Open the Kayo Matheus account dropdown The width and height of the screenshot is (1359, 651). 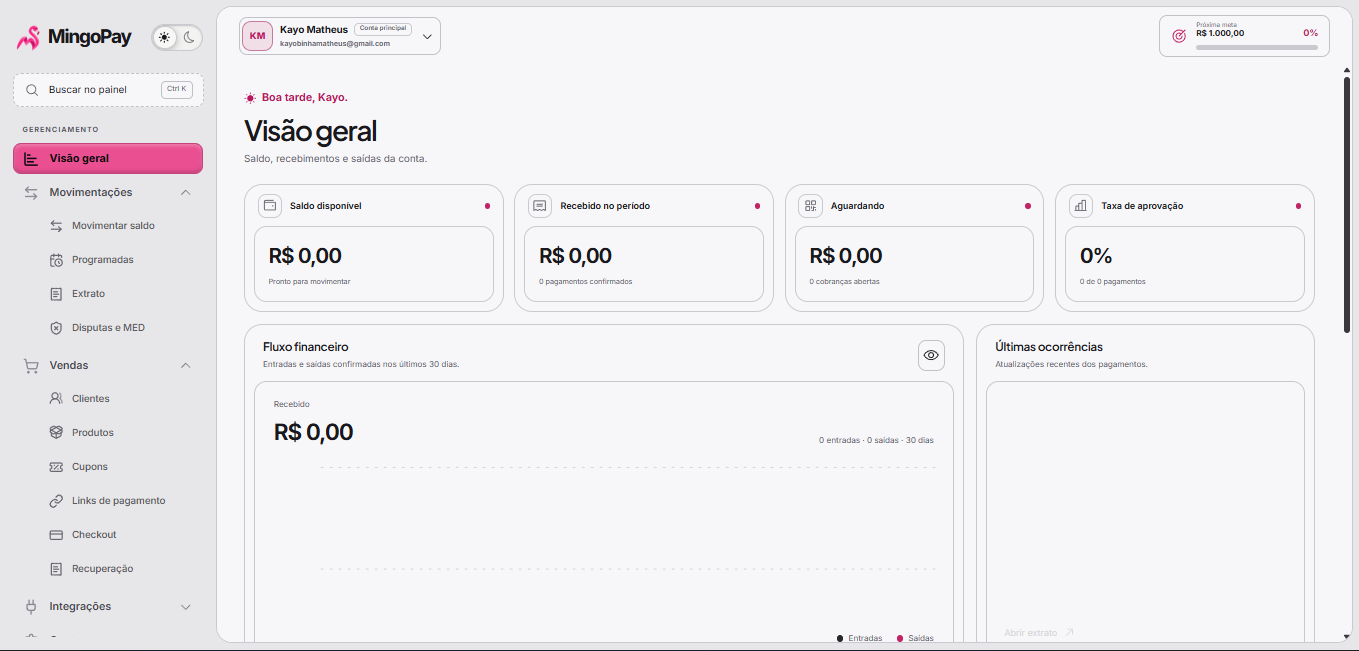340,36
